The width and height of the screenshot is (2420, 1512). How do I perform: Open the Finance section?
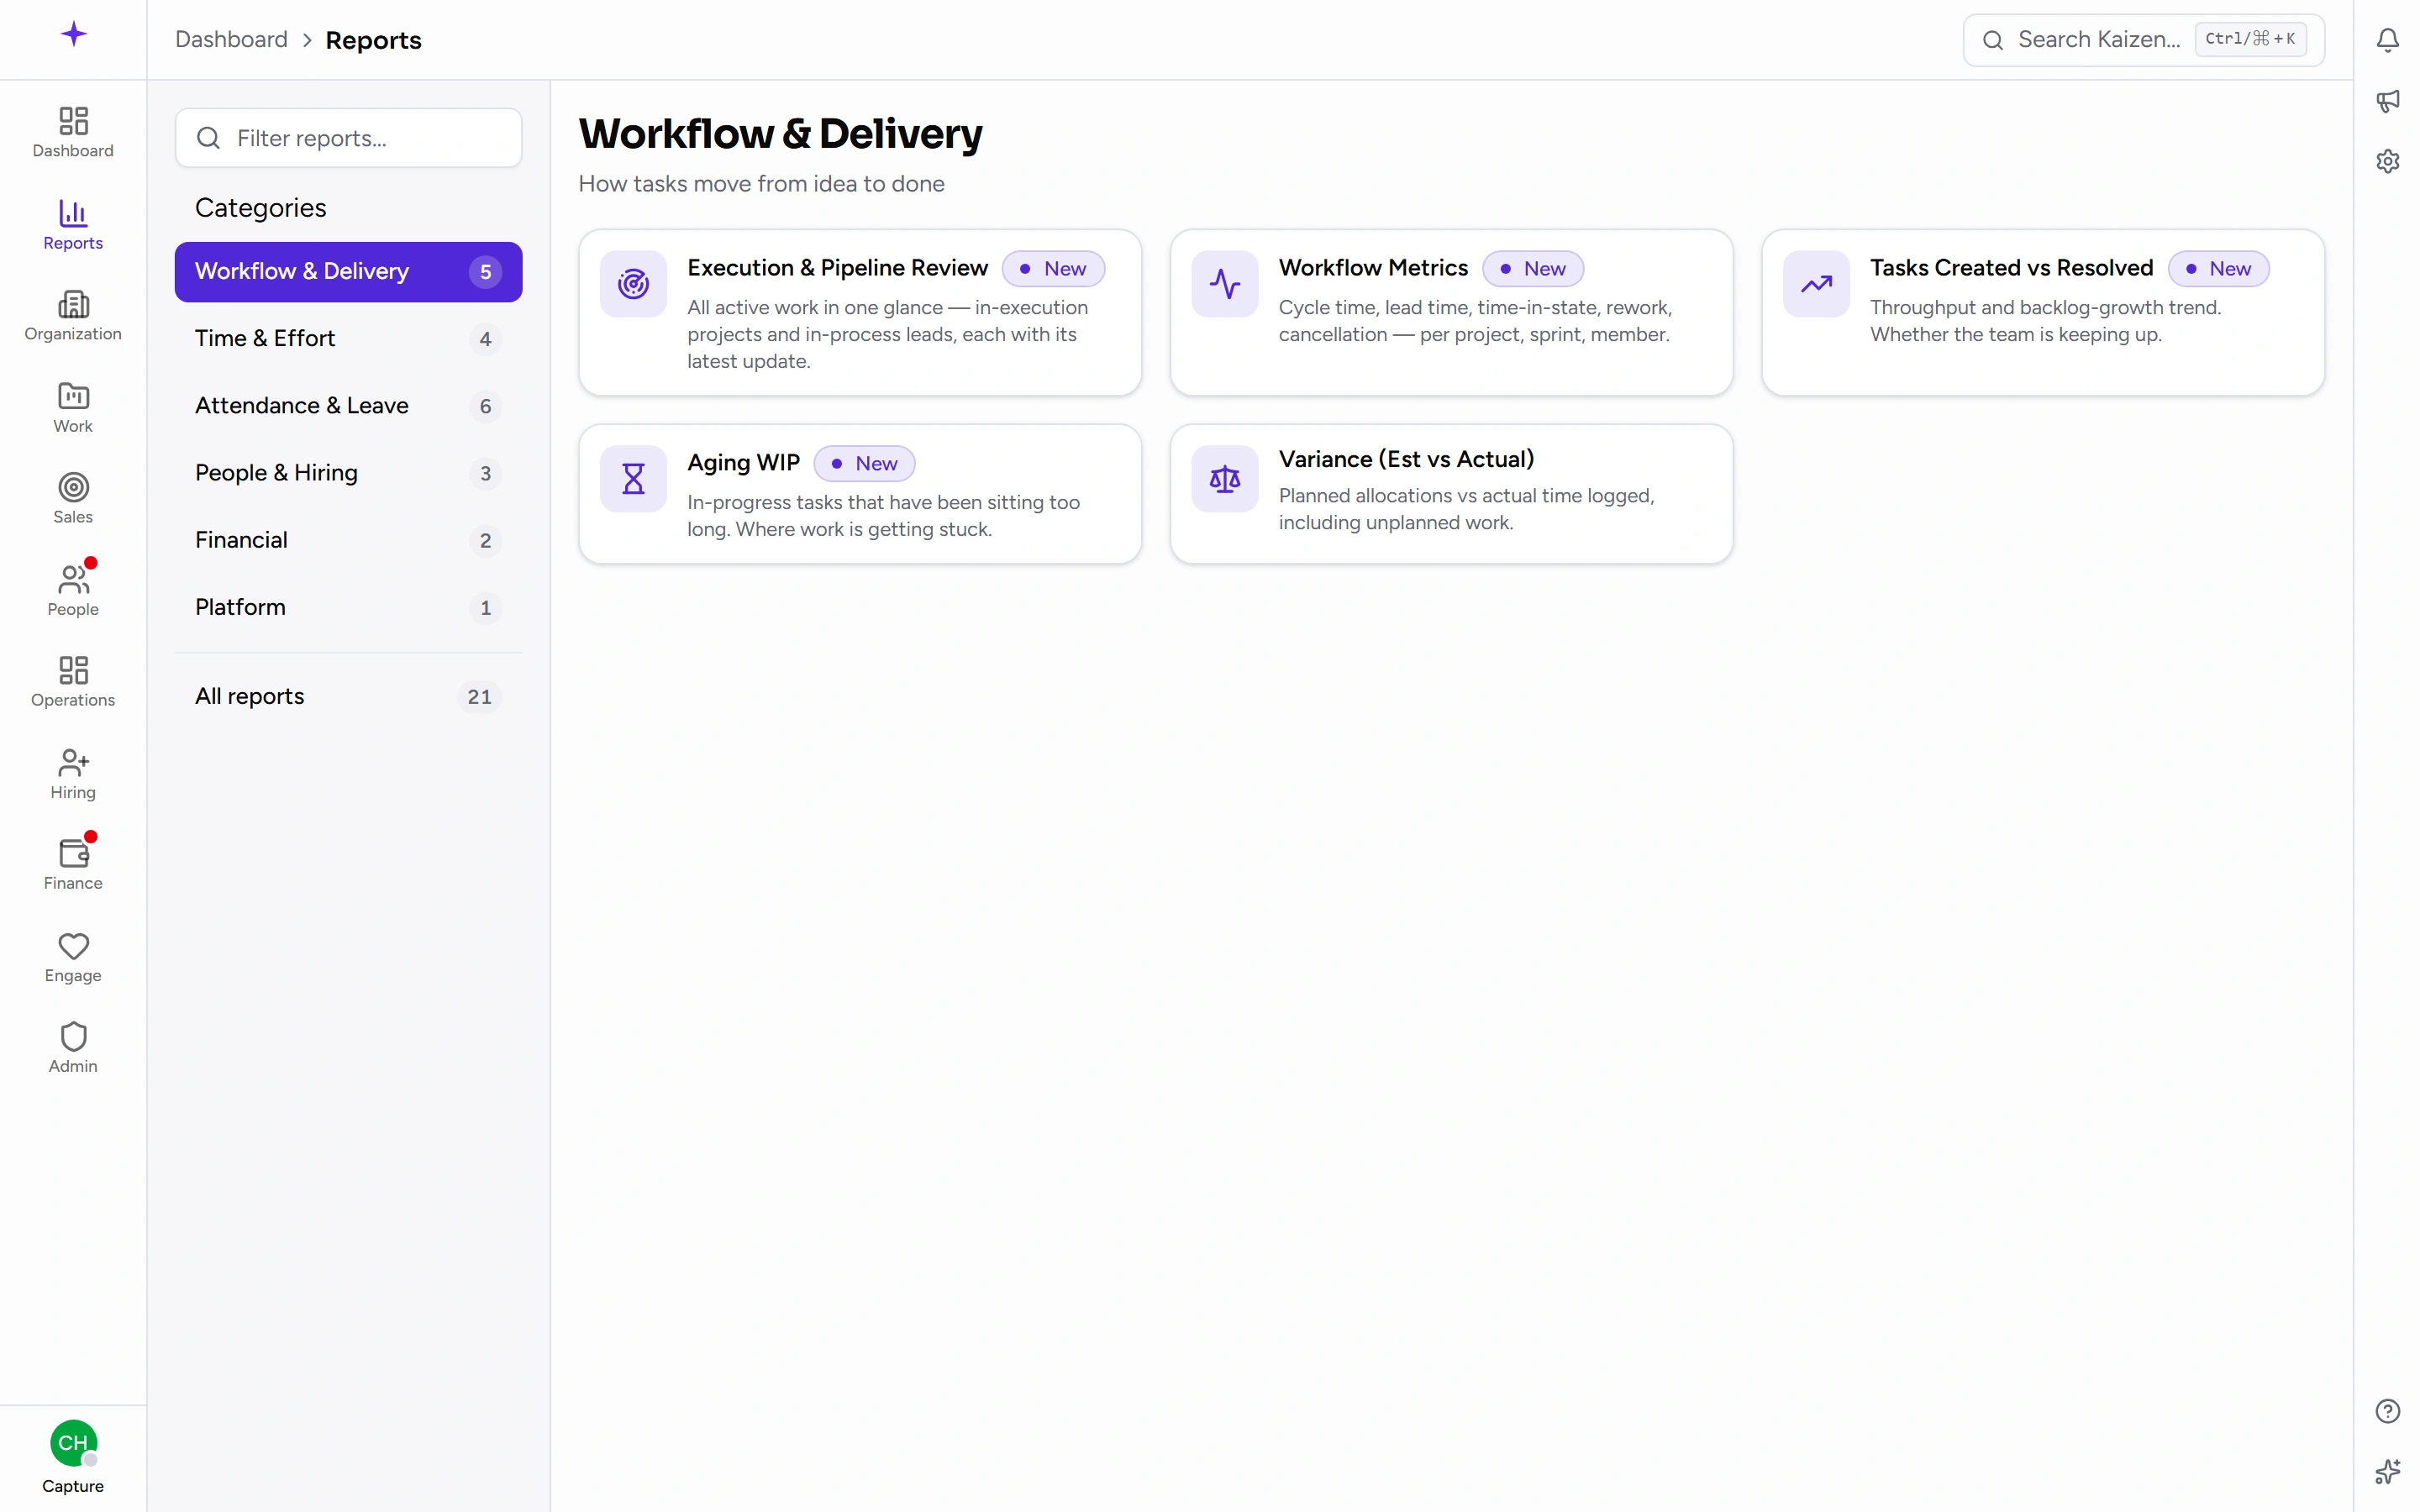tap(73, 865)
